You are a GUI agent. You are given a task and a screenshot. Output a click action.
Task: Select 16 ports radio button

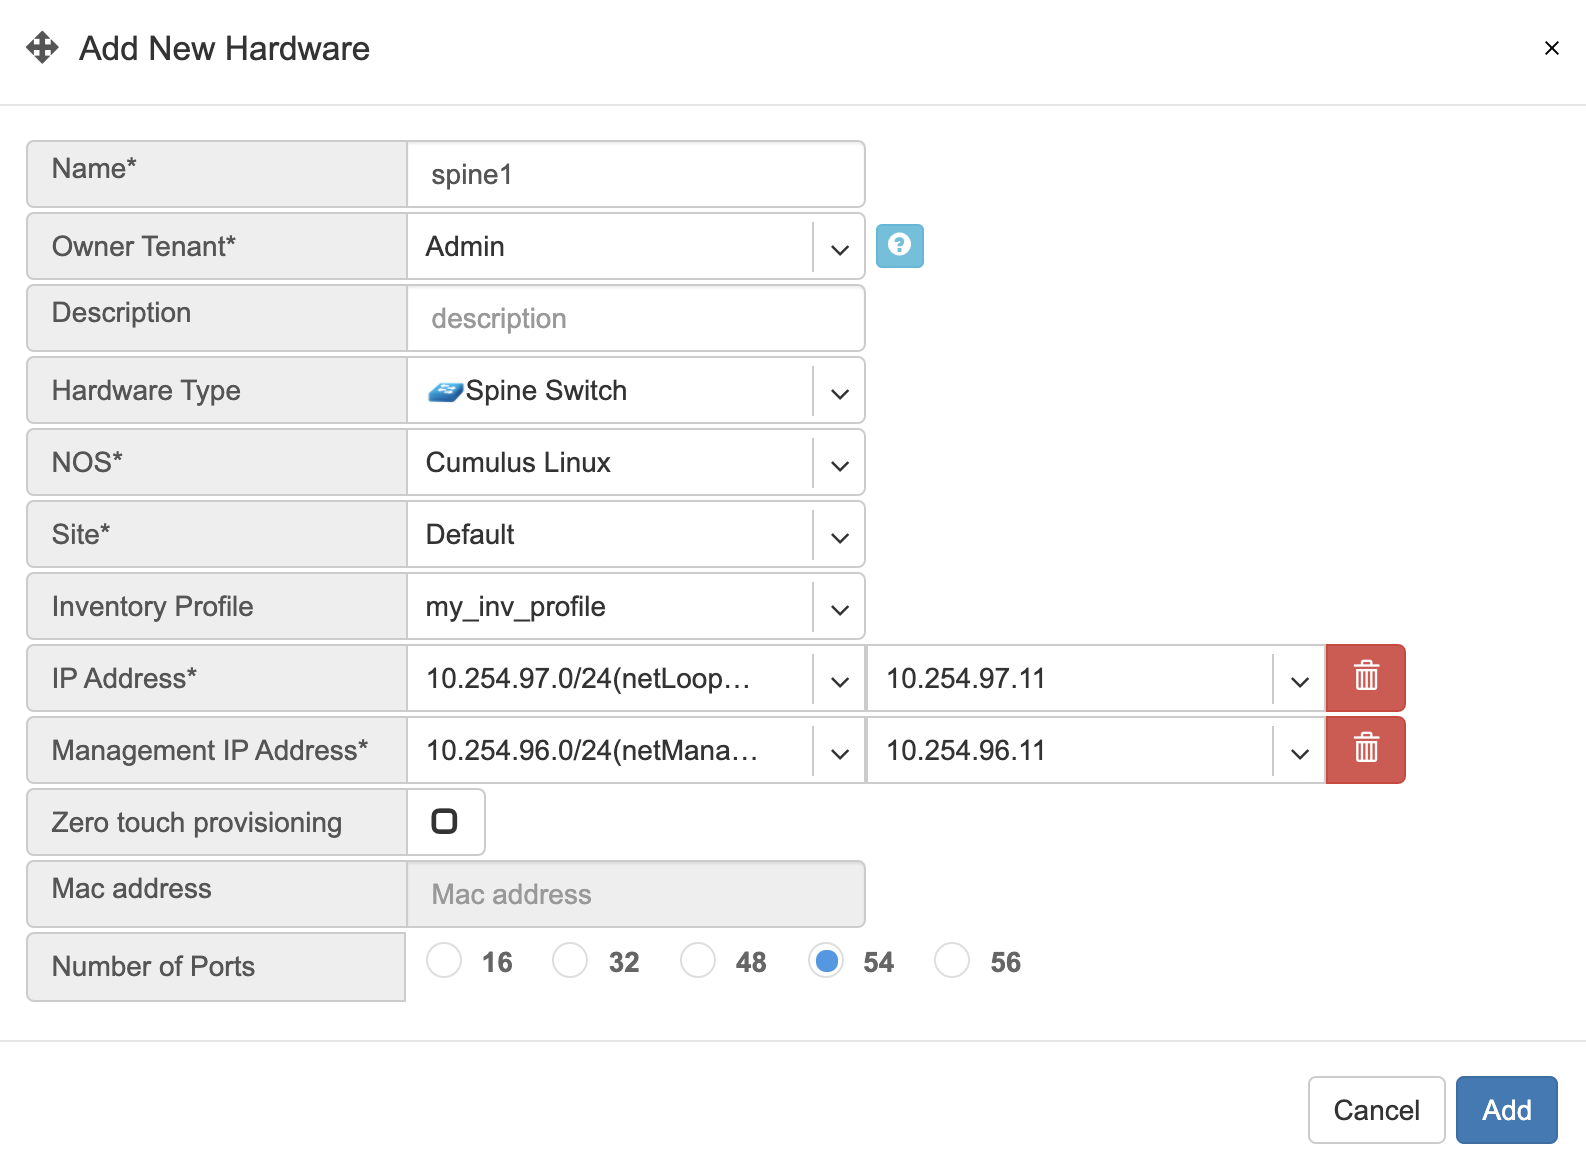pyautogui.click(x=444, y=961)
